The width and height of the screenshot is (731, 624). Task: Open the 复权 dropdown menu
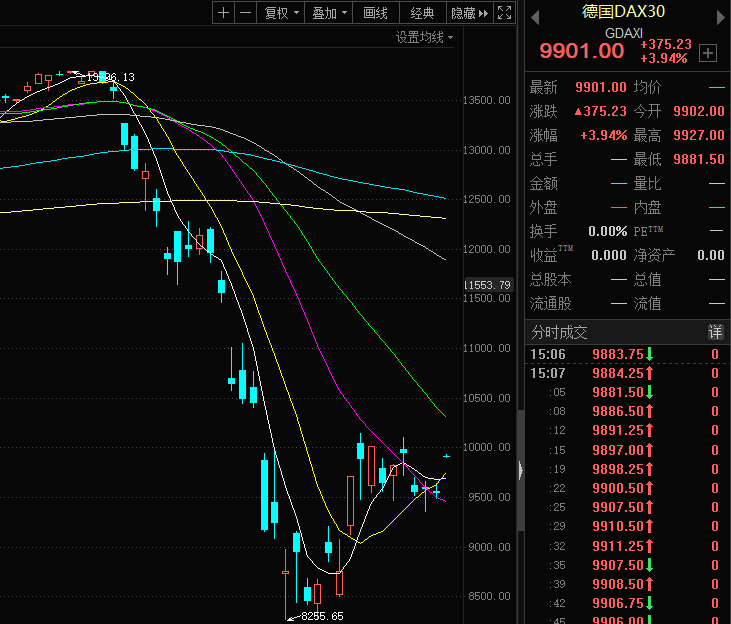point(280,13)
